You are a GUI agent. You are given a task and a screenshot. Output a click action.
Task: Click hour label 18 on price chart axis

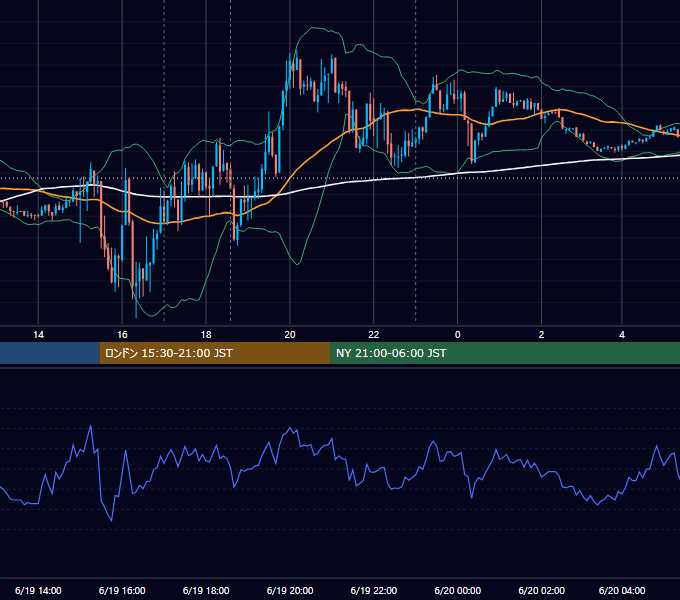206,335
